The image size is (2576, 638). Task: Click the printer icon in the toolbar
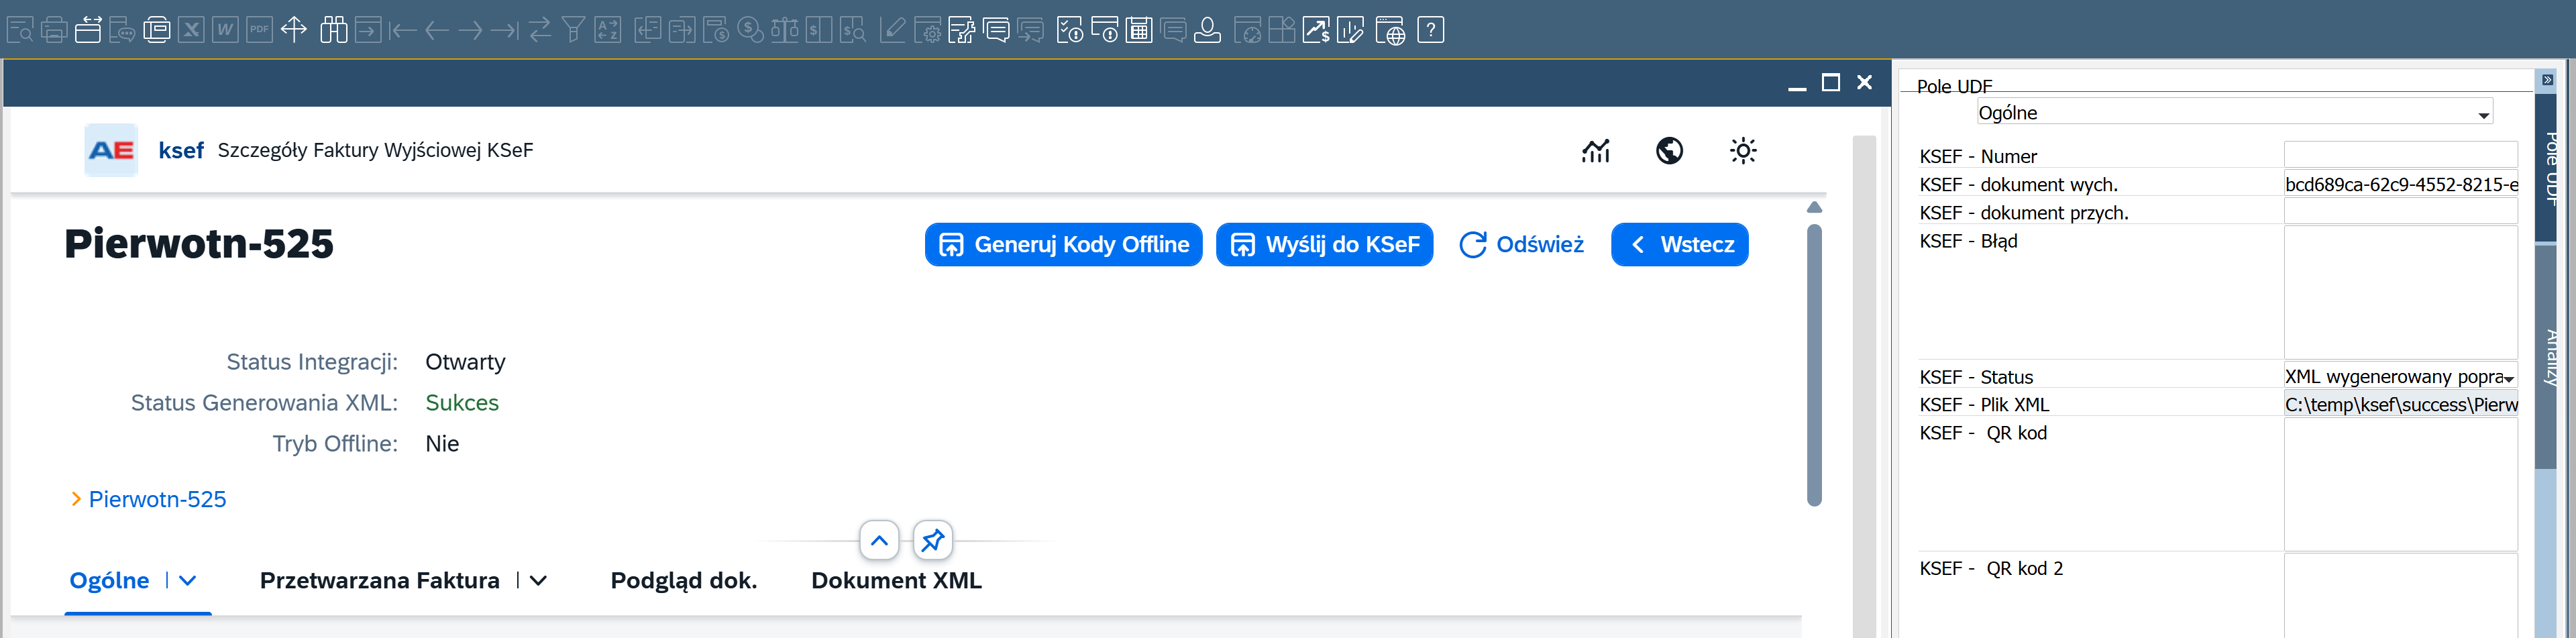click(x=54, y=30)
